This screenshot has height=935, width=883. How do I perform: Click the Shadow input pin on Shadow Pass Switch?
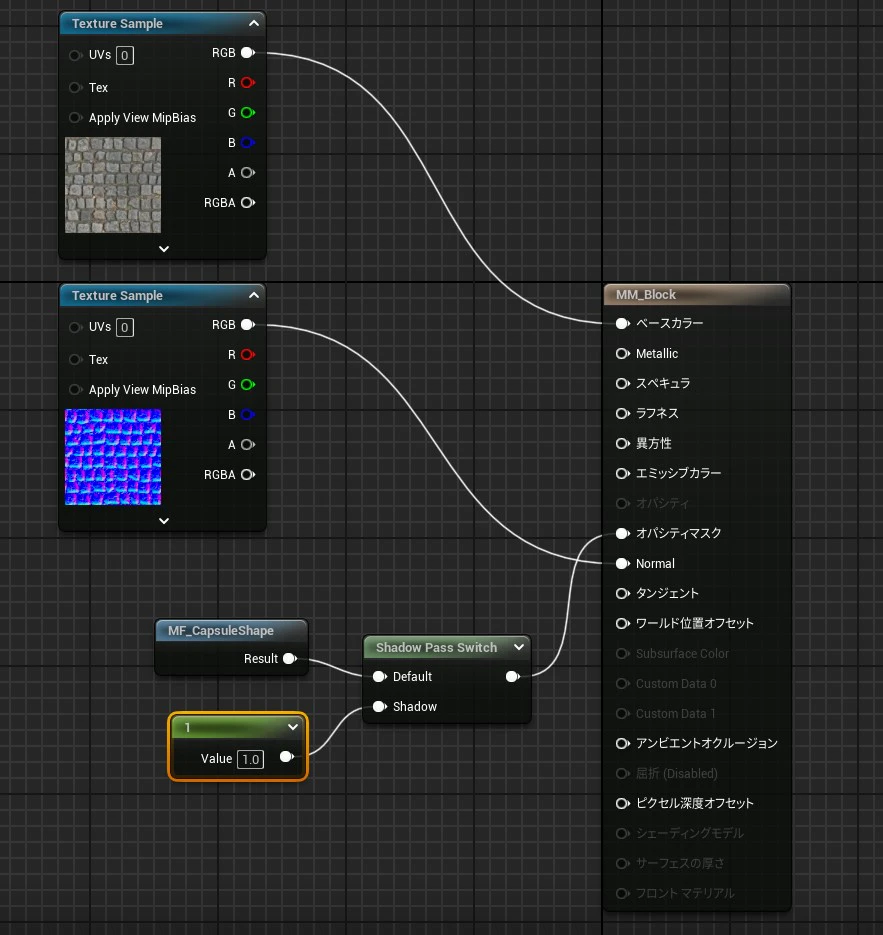[380, 707]
